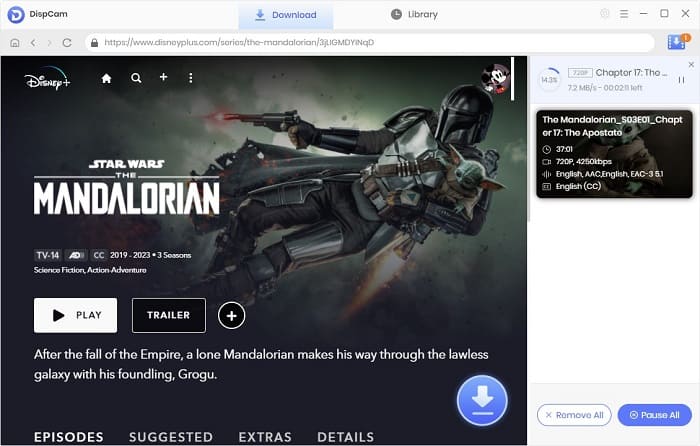Screen dimensions: 700x446
Task: Open the Disney+ more options dots
Action: (191, 78)
